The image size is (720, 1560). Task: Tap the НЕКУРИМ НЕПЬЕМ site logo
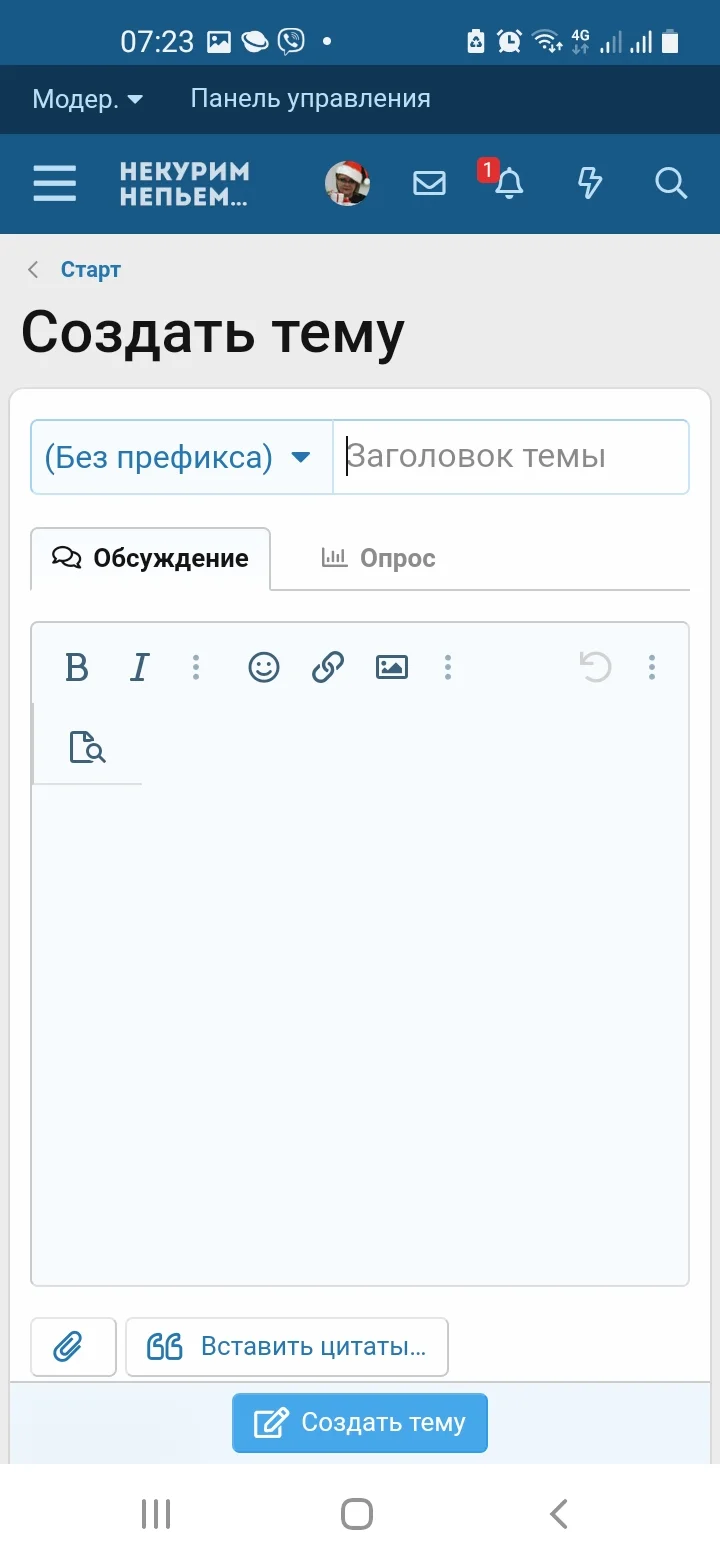tap(185, 183)
